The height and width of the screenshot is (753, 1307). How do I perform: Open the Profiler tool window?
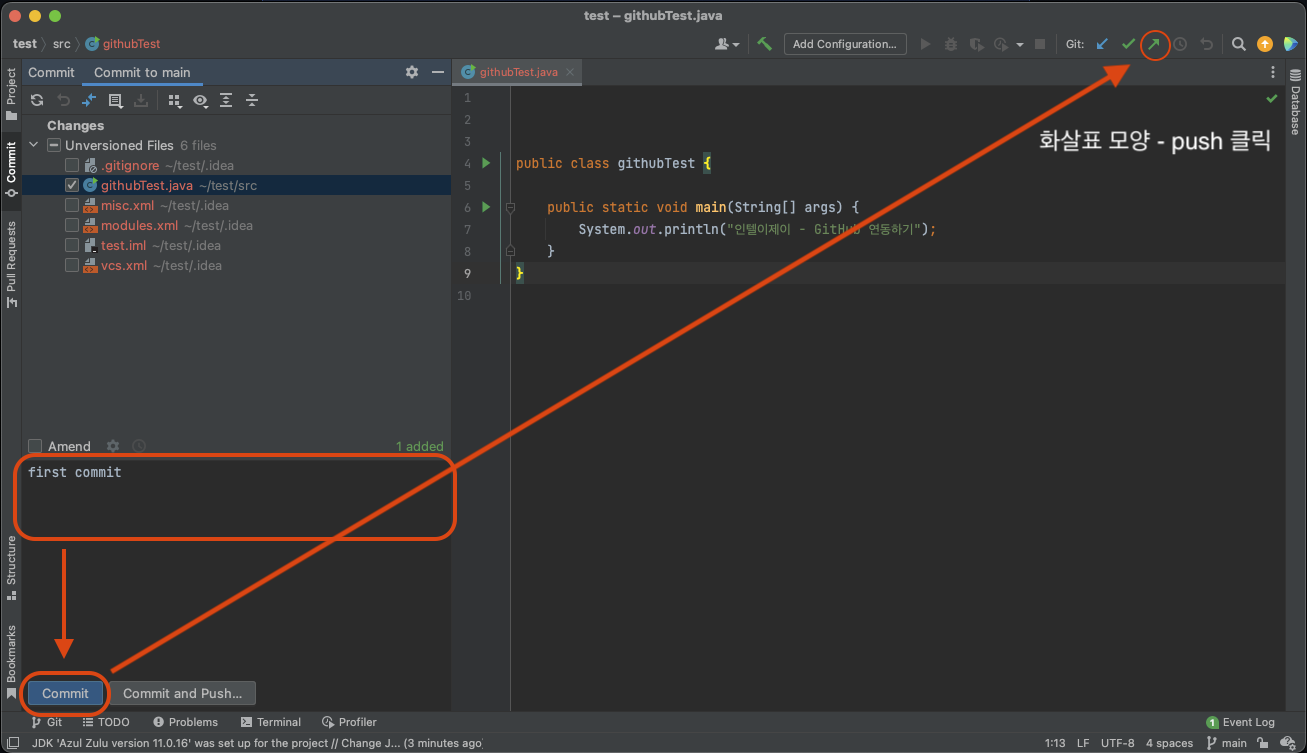point(350,722)
